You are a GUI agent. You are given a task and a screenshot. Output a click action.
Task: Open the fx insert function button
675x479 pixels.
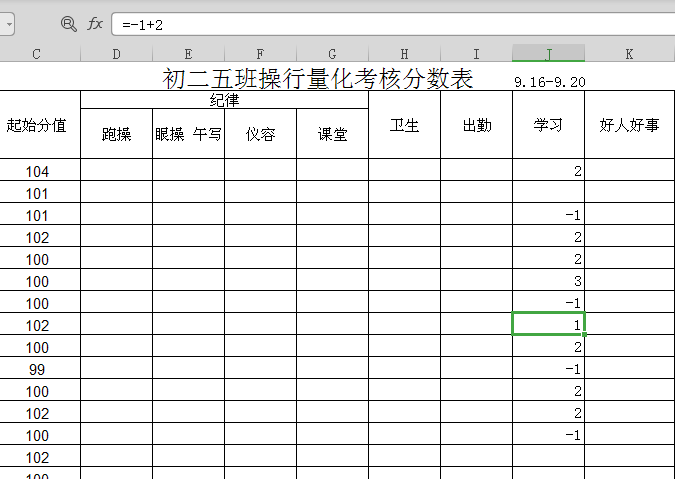pyautogui.click(x=95, y=24)
